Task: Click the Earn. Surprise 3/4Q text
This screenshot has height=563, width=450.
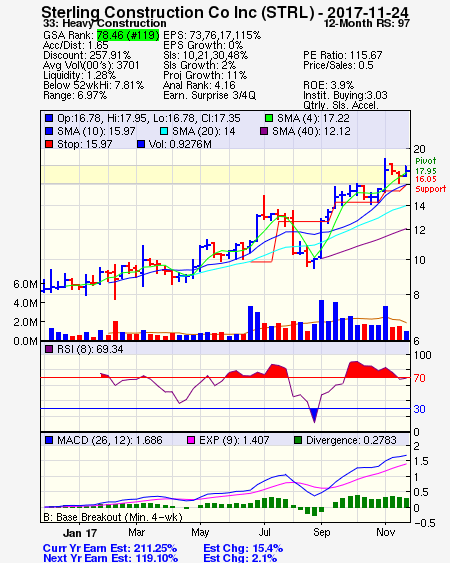Action: 209,96
